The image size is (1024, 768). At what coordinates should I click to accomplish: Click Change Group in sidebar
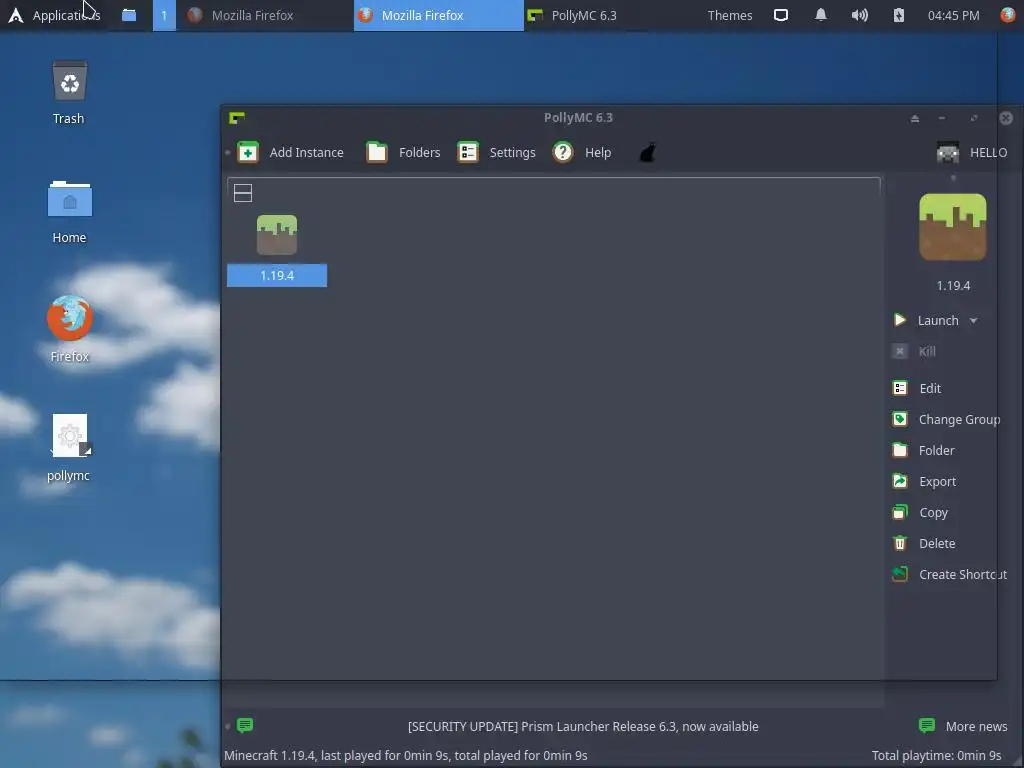[946, 419]
